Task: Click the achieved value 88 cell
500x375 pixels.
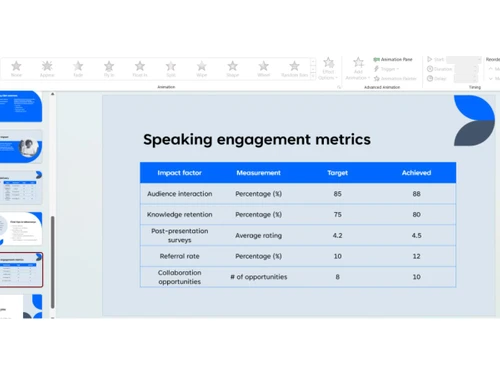Action: tap(416, 194)
